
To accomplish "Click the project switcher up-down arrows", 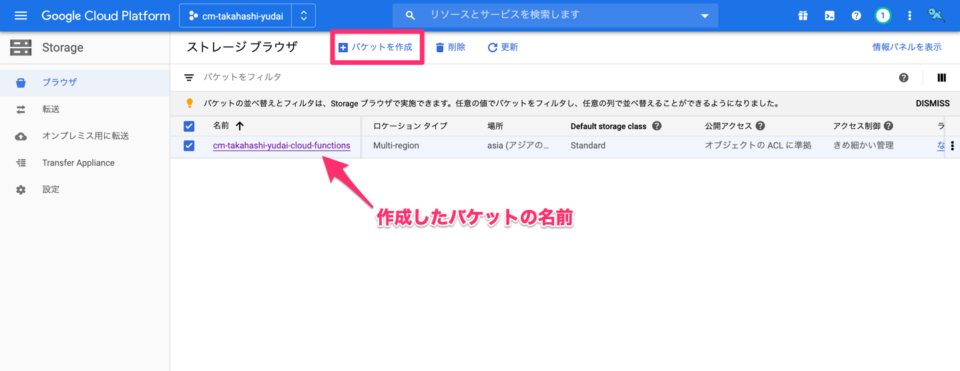I will (304, 16).
